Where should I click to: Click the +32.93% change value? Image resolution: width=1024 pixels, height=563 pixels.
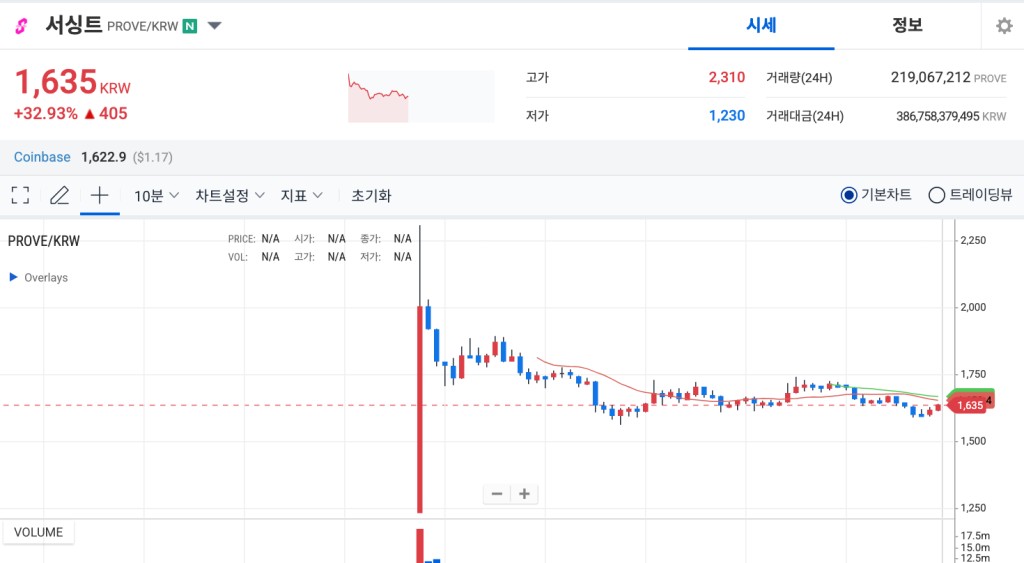pyautogui.click(x=46, y=114)
